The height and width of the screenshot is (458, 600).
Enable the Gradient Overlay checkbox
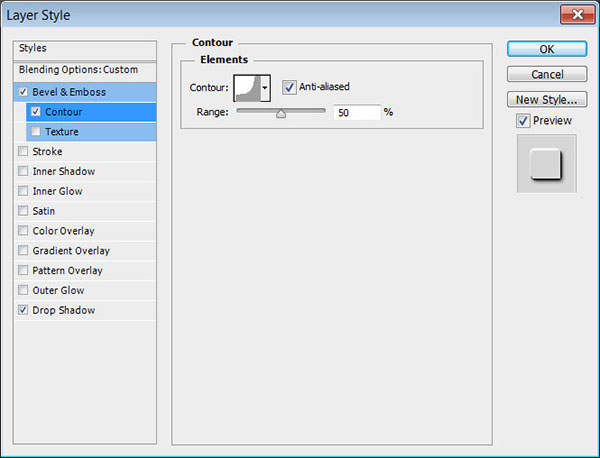(23, 251)
